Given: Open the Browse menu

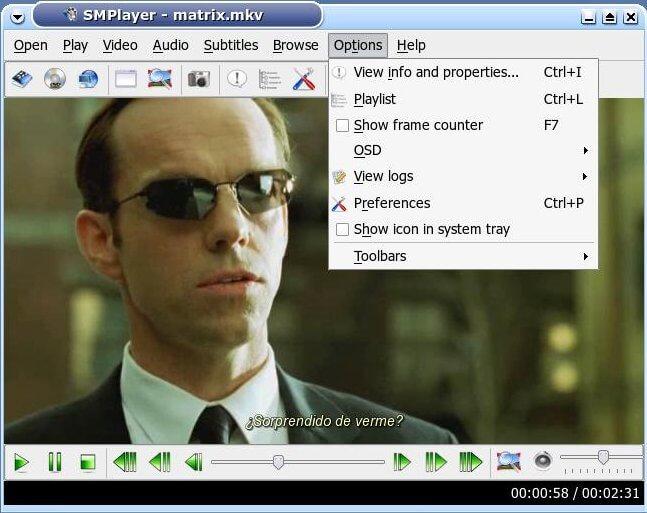Looking at the screenshot, I should 295,45.
